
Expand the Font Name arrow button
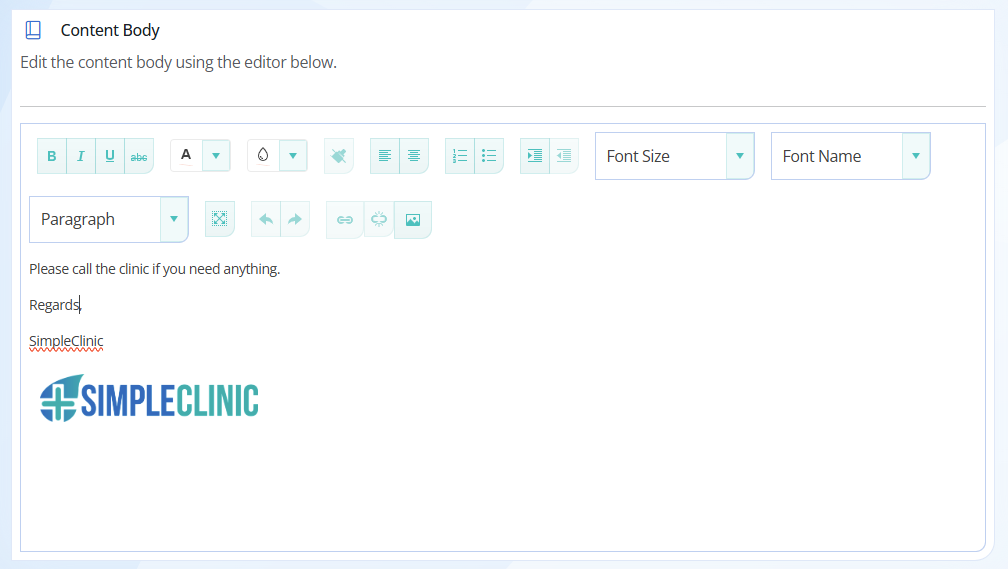(916, 156)
